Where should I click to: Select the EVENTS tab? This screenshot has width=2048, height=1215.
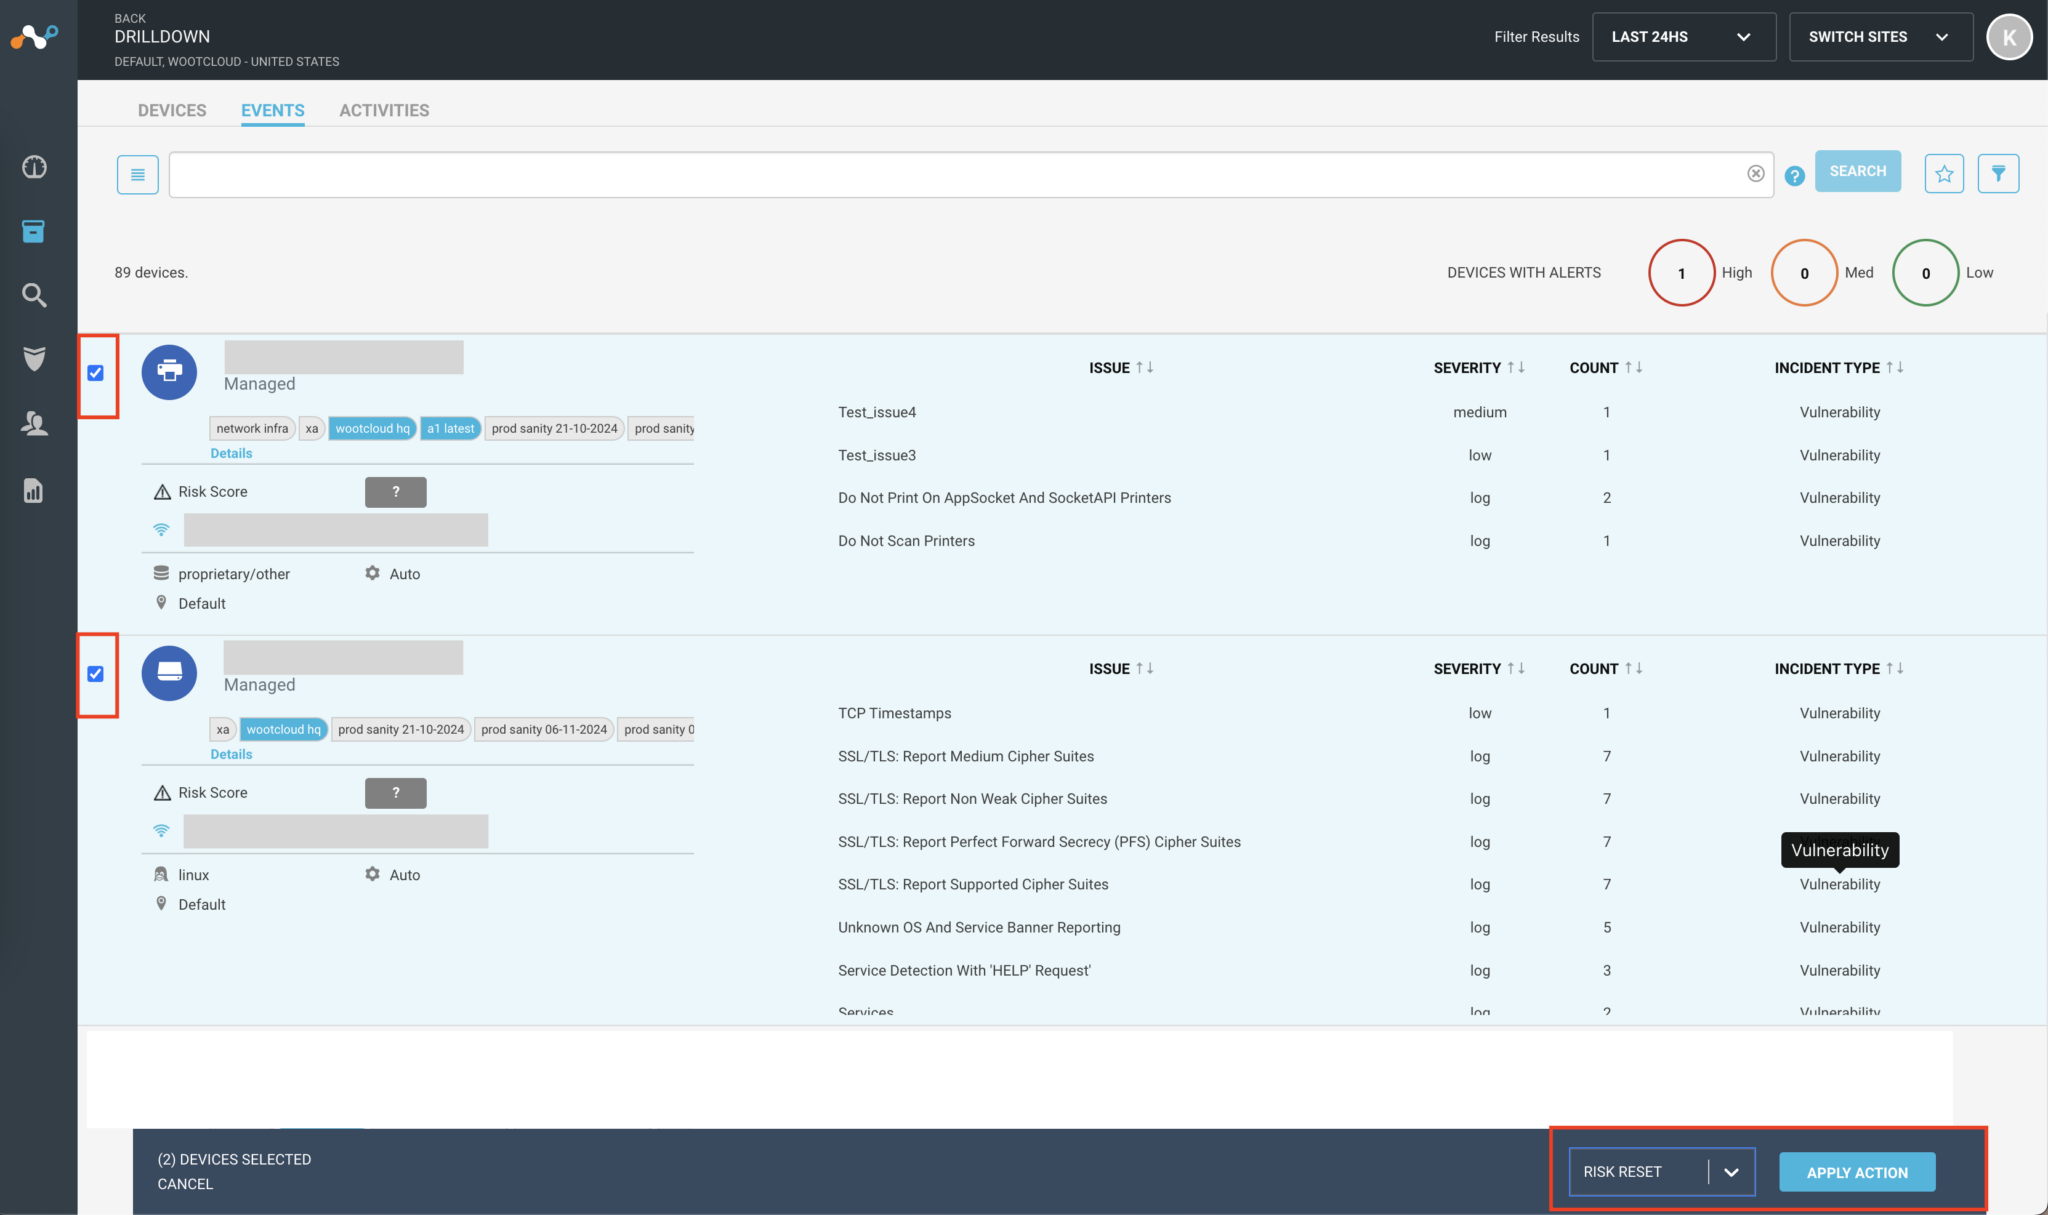click(273, 110)
